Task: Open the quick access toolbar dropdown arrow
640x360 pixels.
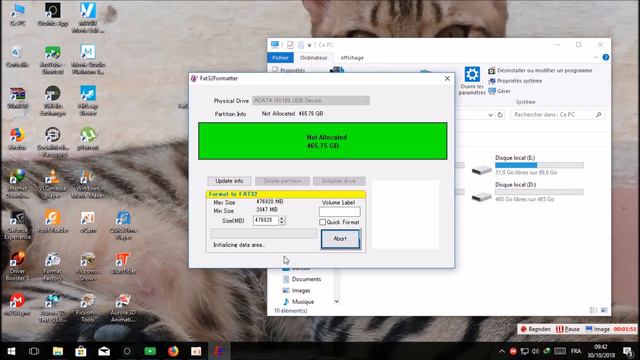Action: (x=309, y=45)
